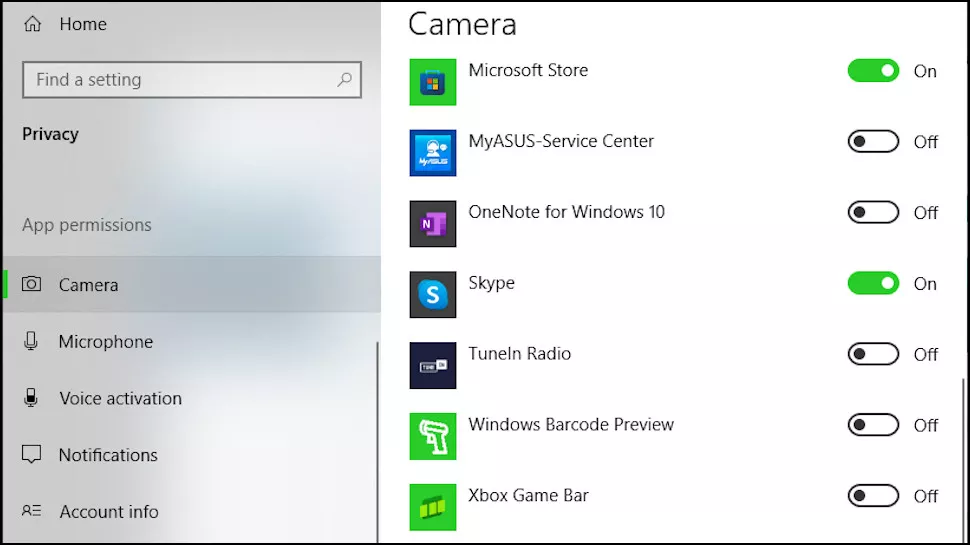Click the Xbox Game Bar icon
The height and width of the screenshot is (545, 970).
point(432,507)
